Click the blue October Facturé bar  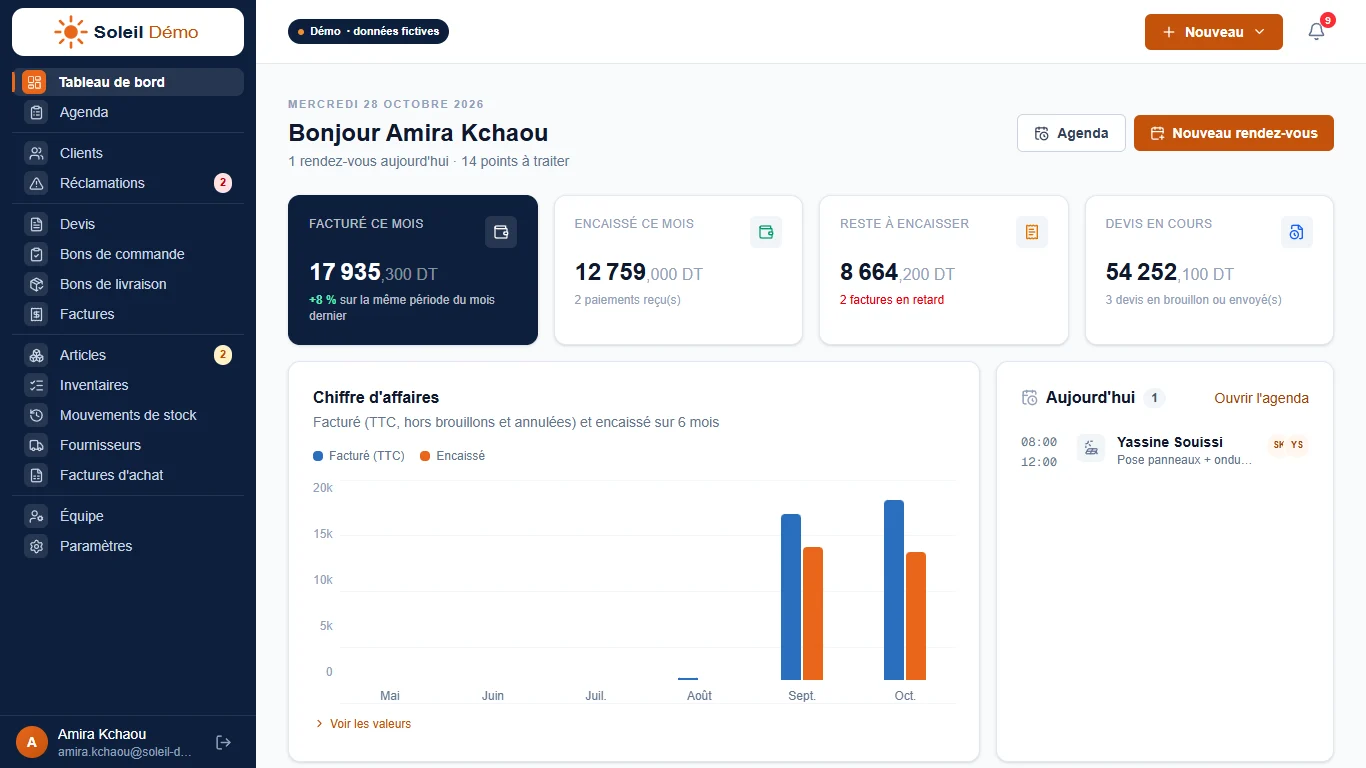(894, 590)
